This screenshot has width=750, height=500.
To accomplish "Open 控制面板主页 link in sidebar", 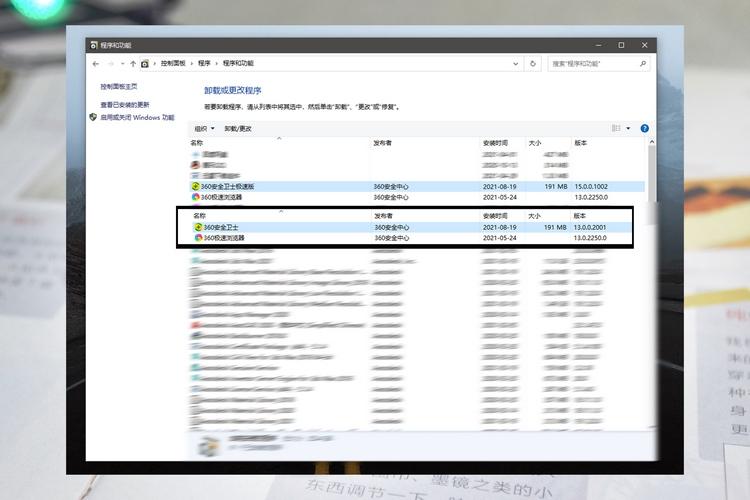I will point(119,87).
